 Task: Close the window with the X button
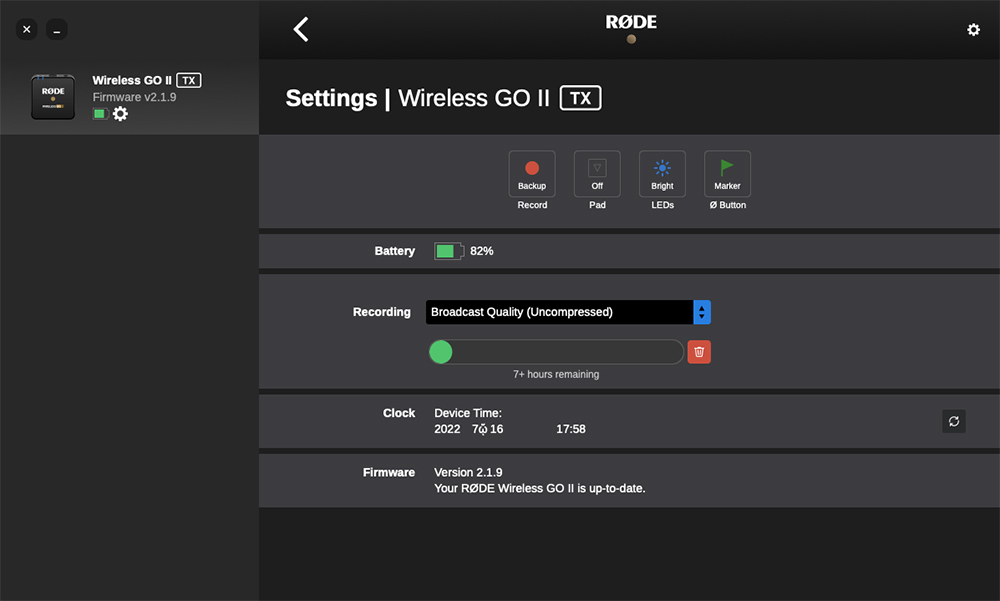point(27,29)
